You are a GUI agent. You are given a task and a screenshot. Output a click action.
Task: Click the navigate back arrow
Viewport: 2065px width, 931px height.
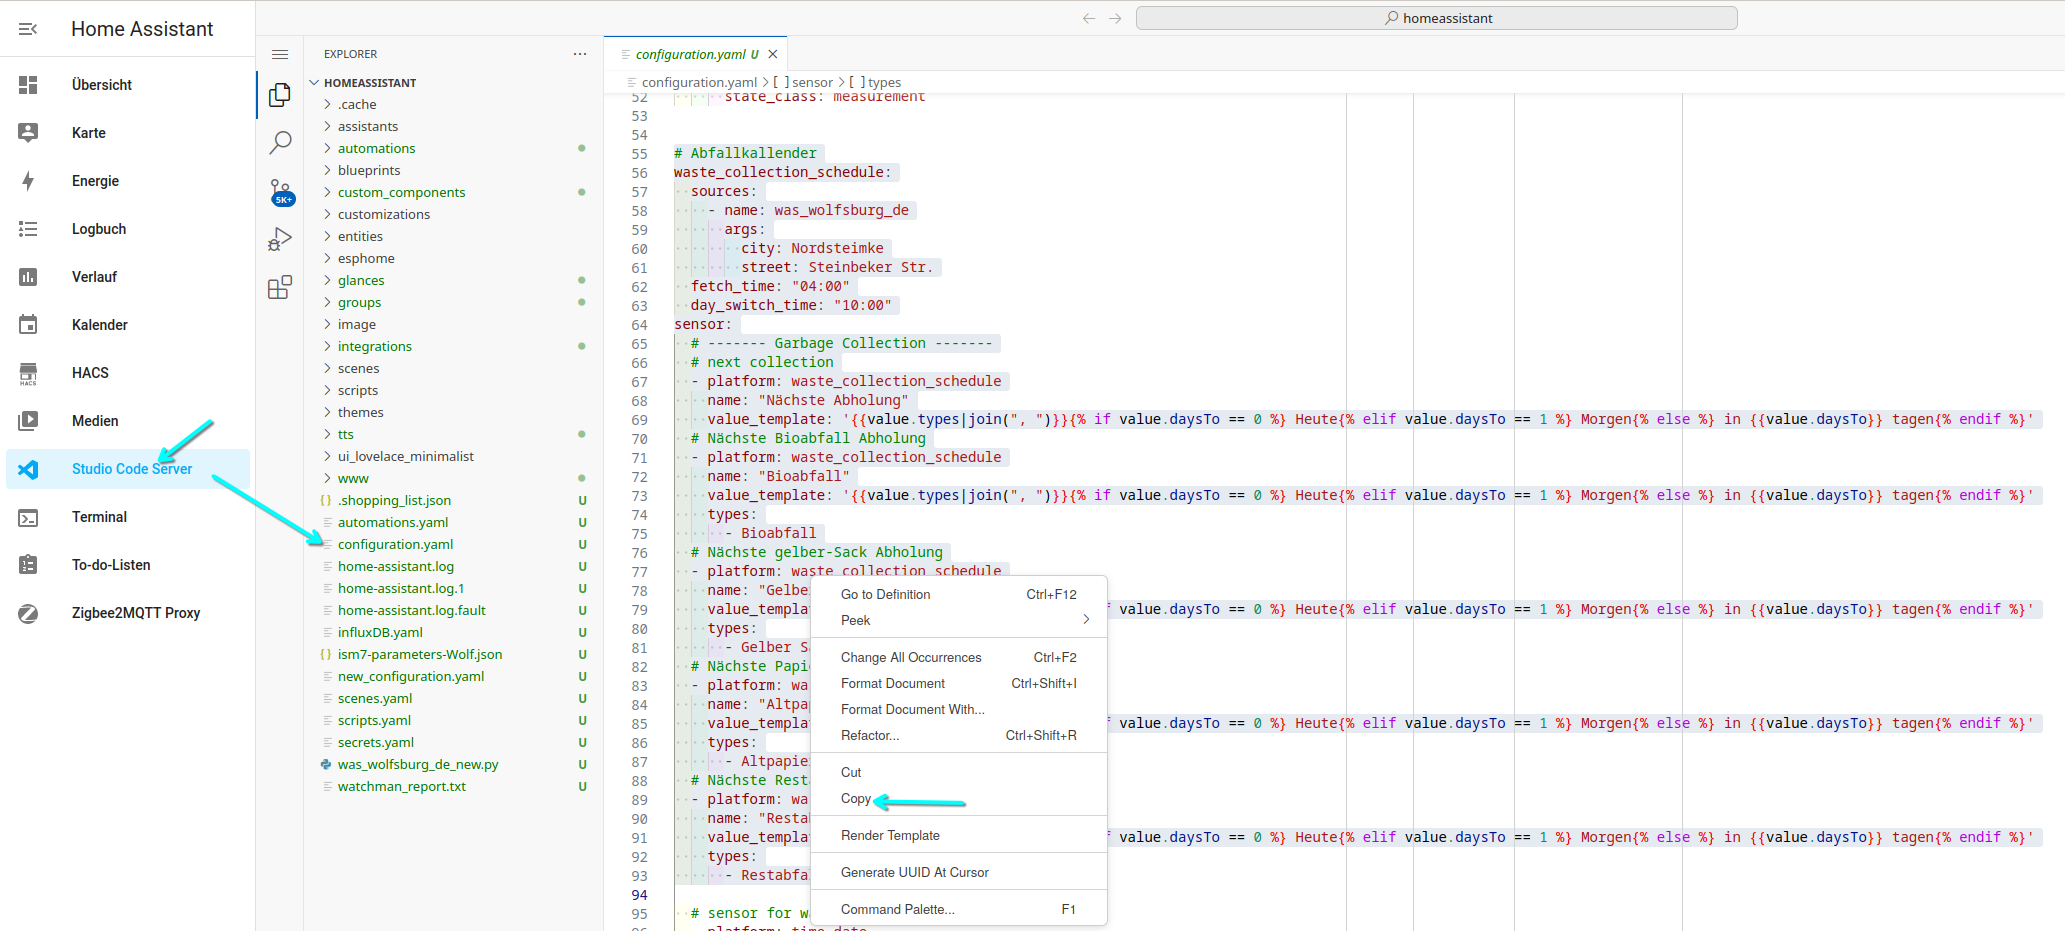(1089, 18)
